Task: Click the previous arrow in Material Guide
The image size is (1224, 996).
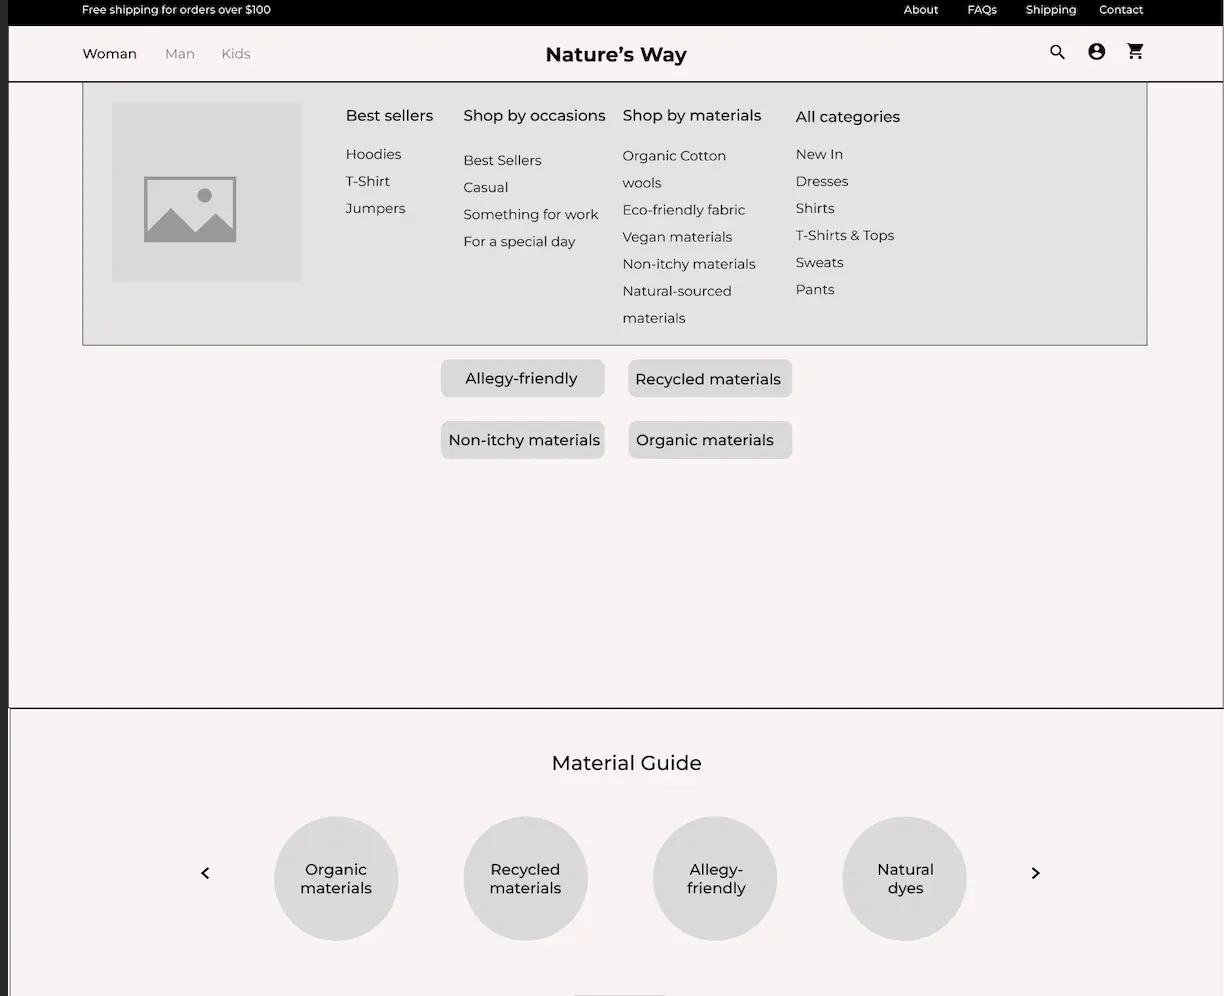Action: [x=205, y=873]
